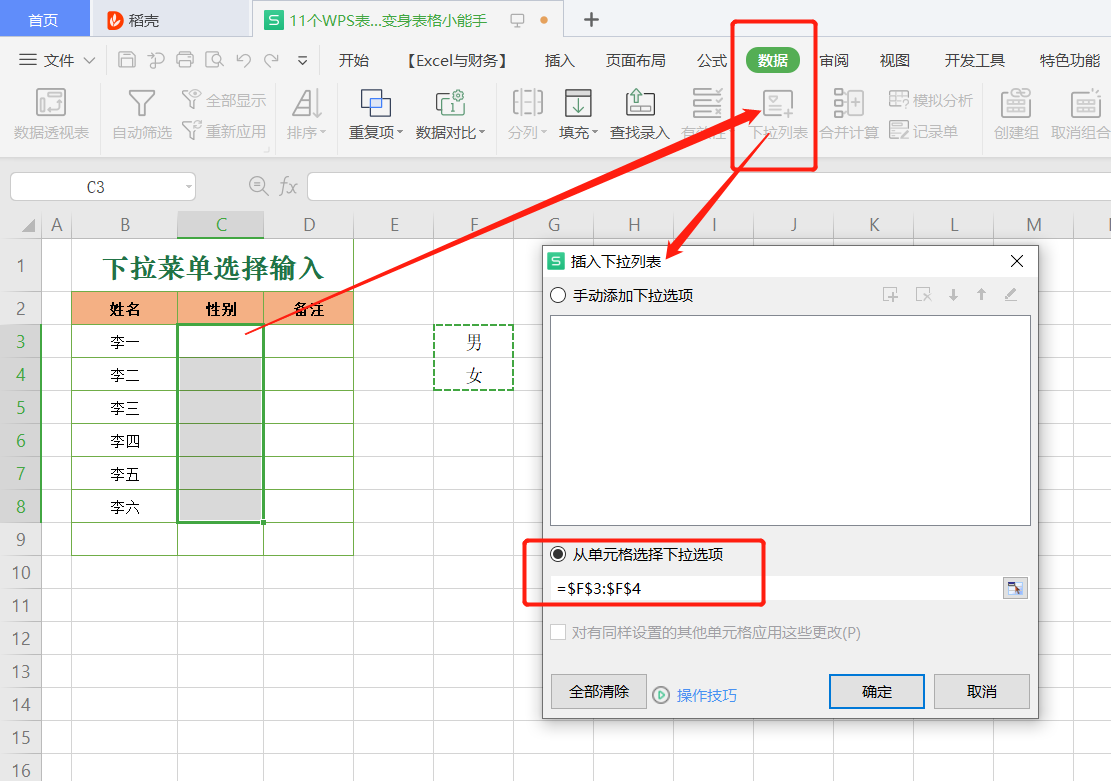Click the manual options list box in dialog
The image size is (1111, 781).
pyautogui.click(x=790, y=420)
